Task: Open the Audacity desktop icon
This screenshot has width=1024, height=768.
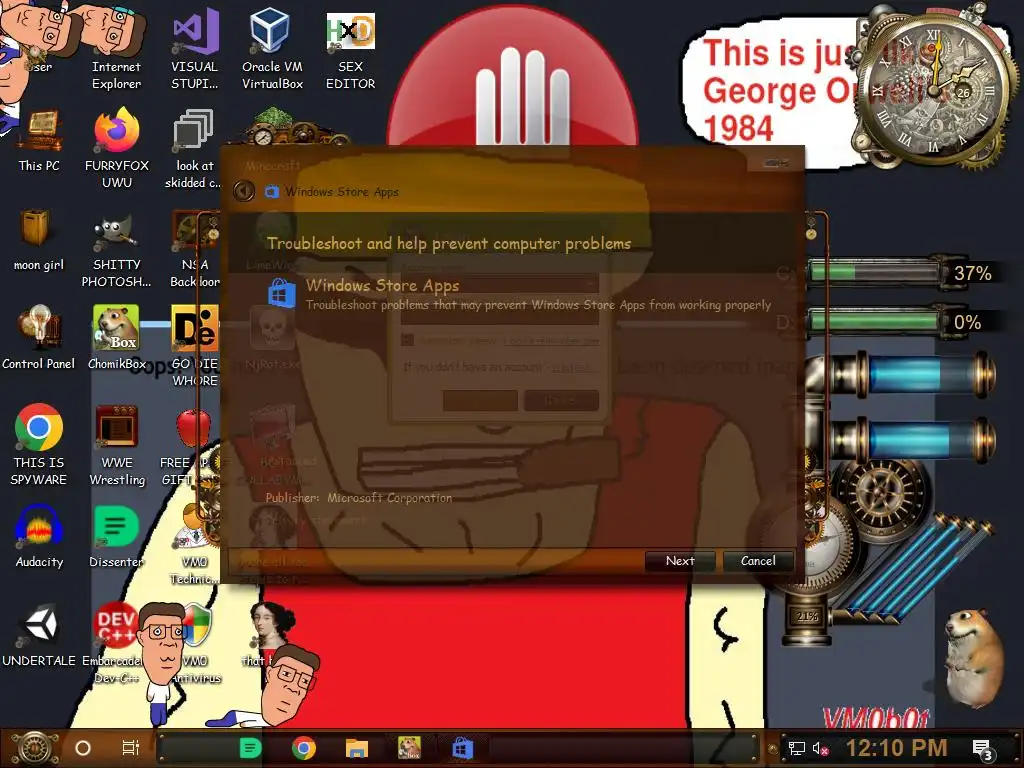Action: coord(39,537)
